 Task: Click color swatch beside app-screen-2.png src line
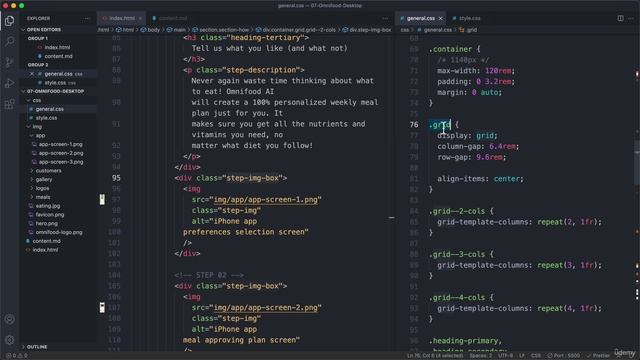(x=102, y=308)
